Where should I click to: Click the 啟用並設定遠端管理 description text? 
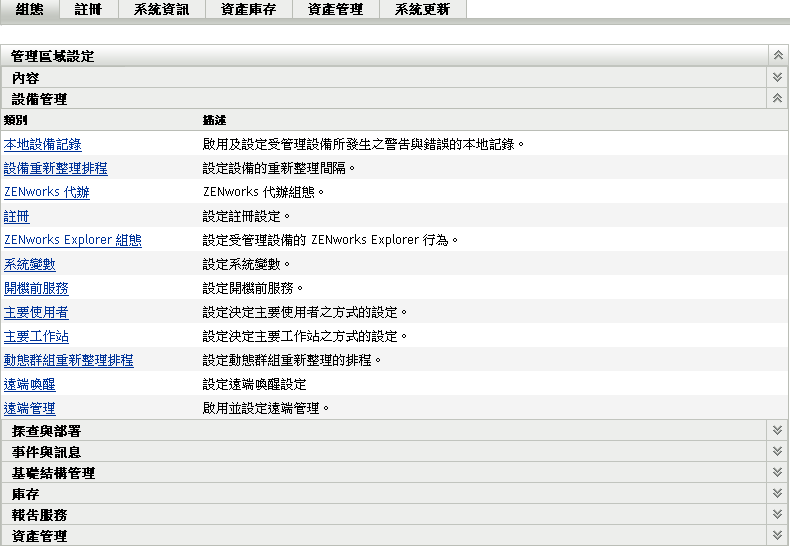tap(266, 408)
